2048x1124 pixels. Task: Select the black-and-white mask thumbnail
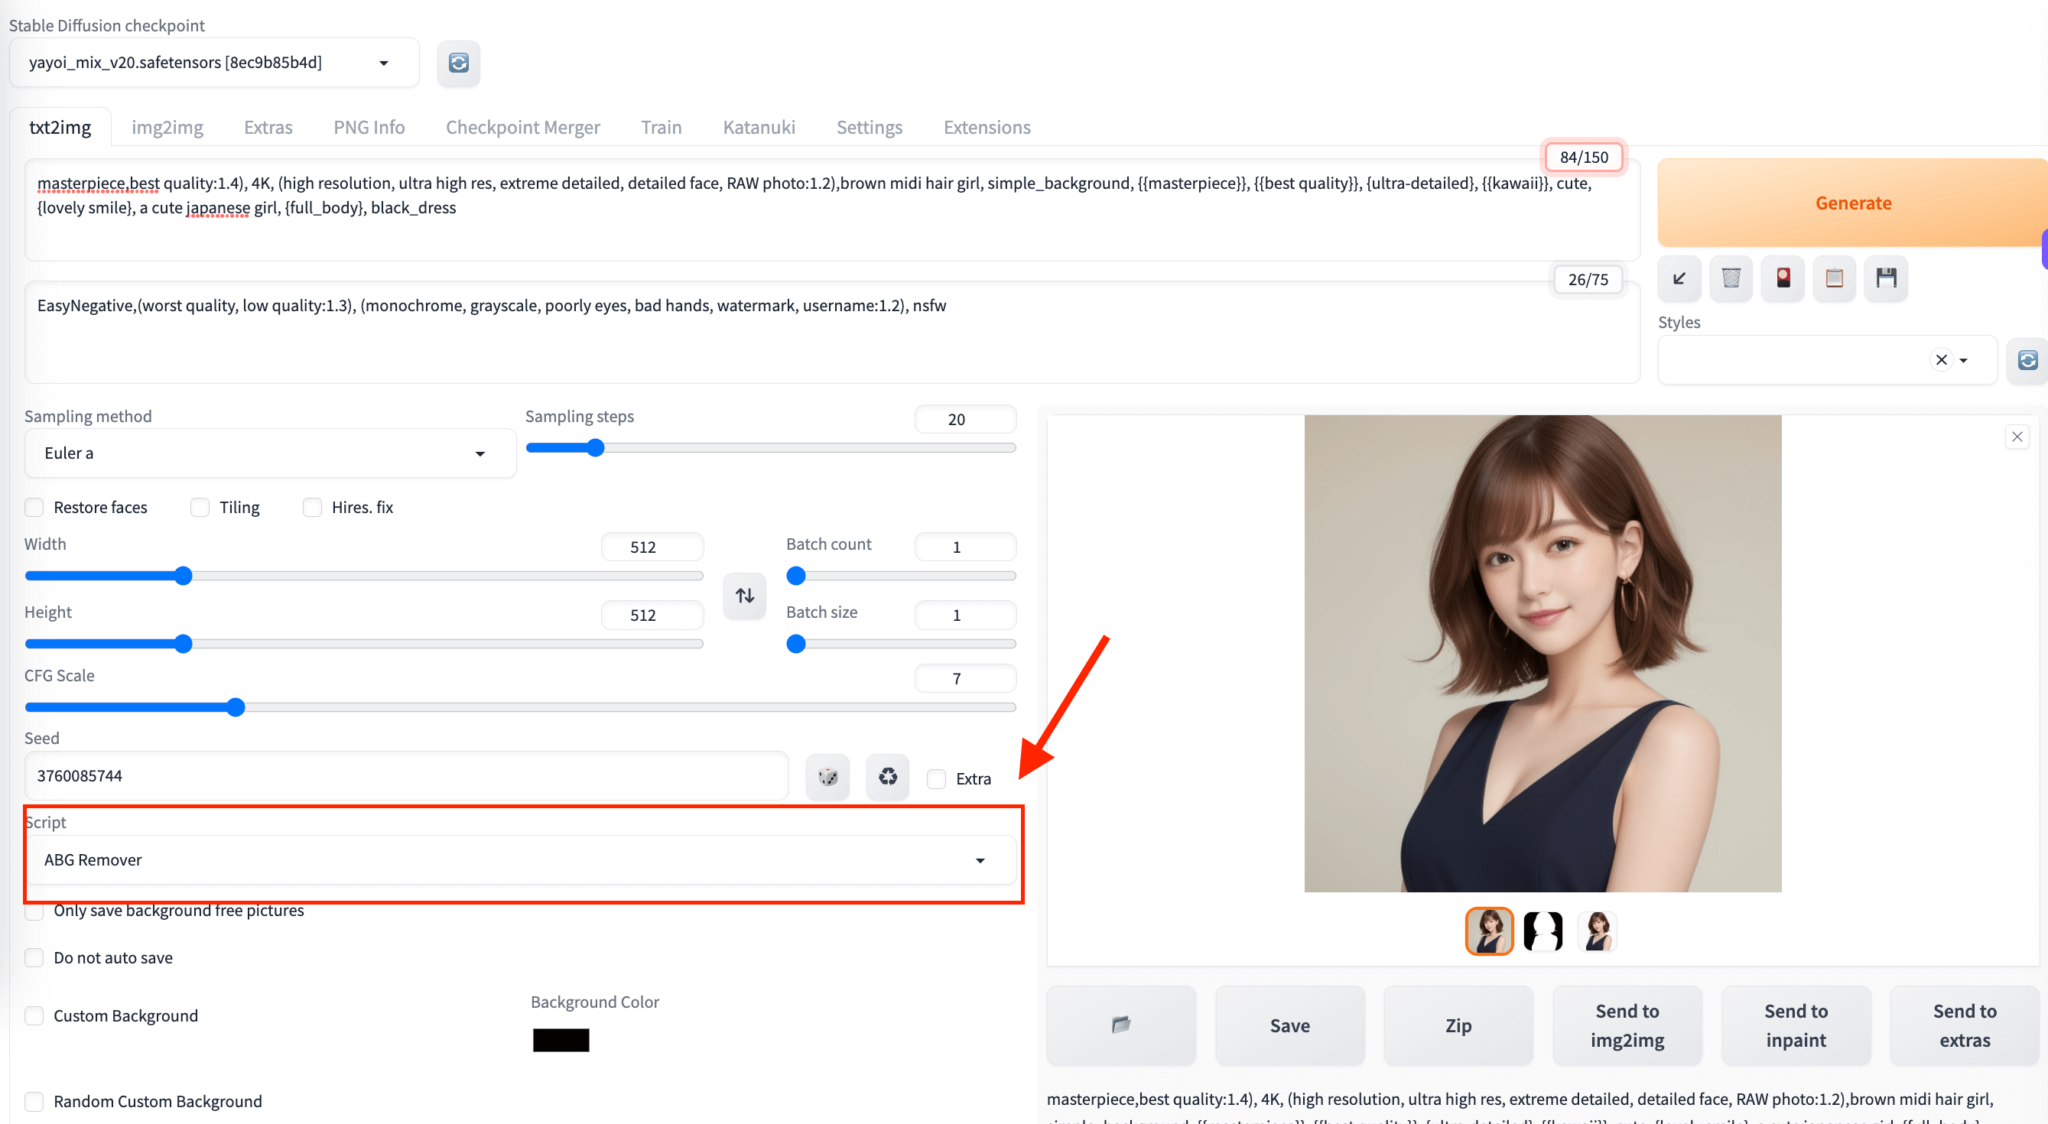pos(1543,931)
